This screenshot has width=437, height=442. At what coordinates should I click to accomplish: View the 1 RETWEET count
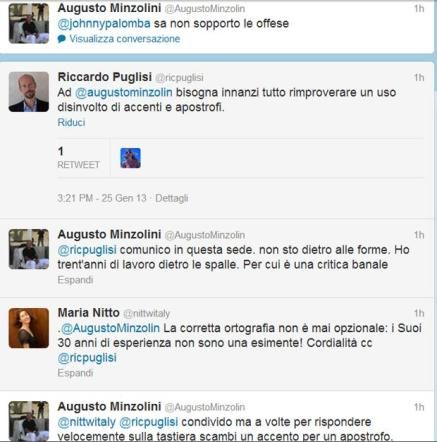pyautogui.click(x=79, y=157)
